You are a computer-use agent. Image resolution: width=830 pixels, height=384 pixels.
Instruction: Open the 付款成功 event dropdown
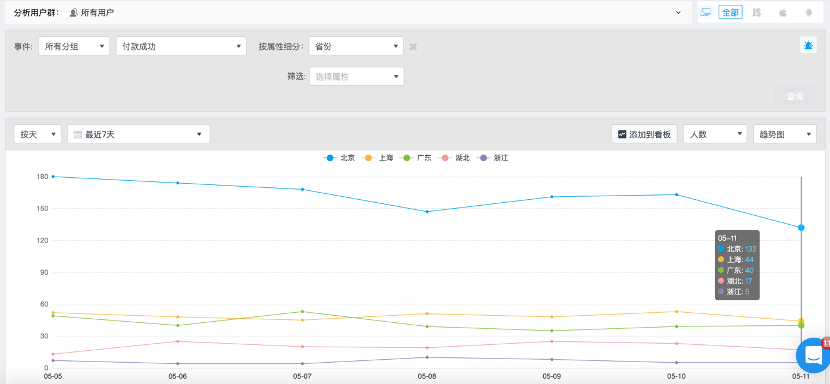(182, 46)
